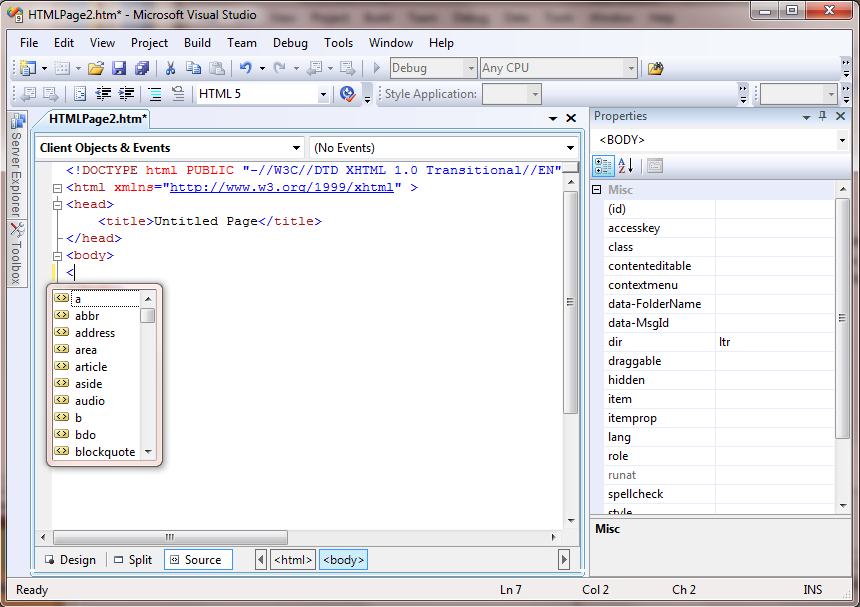The height and width of the screenshot is (607, 860).
Task: Click the IntelliSense list scrollbar thumb
Action: point(148,316)
